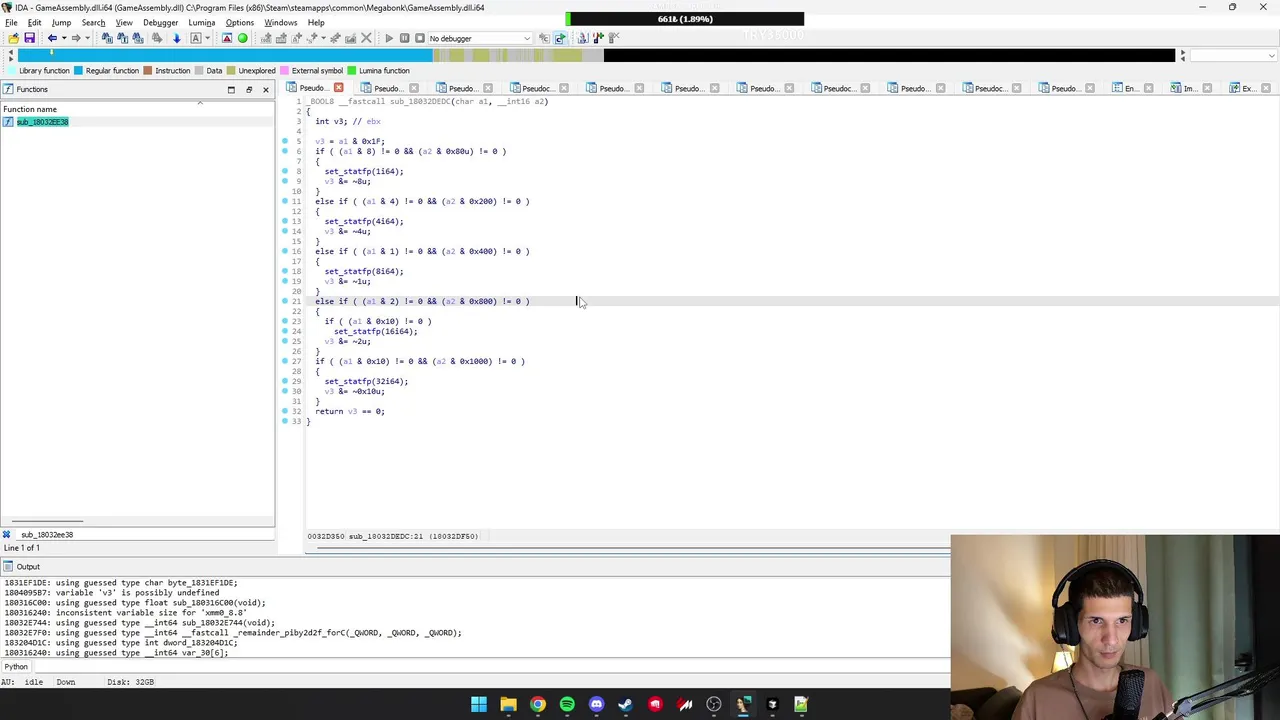Expand the jump forward history dropdown arrow
Screen dimensions: 1280x720
coord(87,38)
